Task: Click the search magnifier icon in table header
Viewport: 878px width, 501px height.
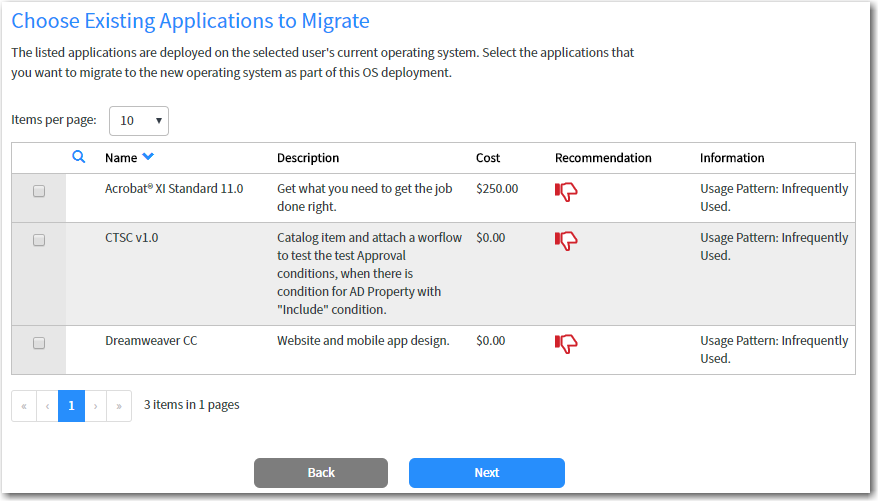Action: click(79, 157)
